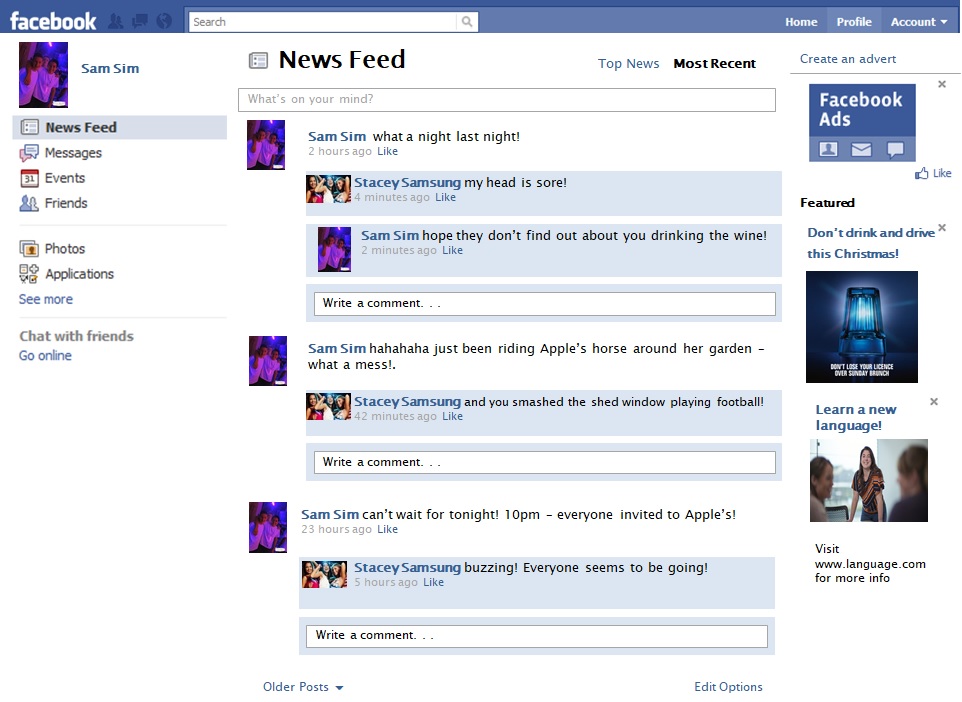Viewport: 962px width, 702px height.
Task: Click the friend requests icon in top bar
Action: click(x=116, y=21)
